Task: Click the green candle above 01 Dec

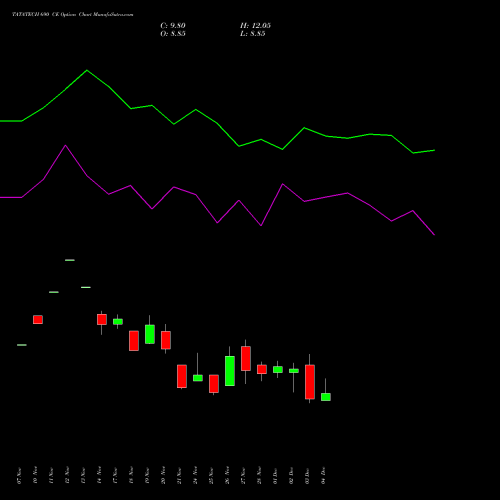Action: (x=278, y=369)
